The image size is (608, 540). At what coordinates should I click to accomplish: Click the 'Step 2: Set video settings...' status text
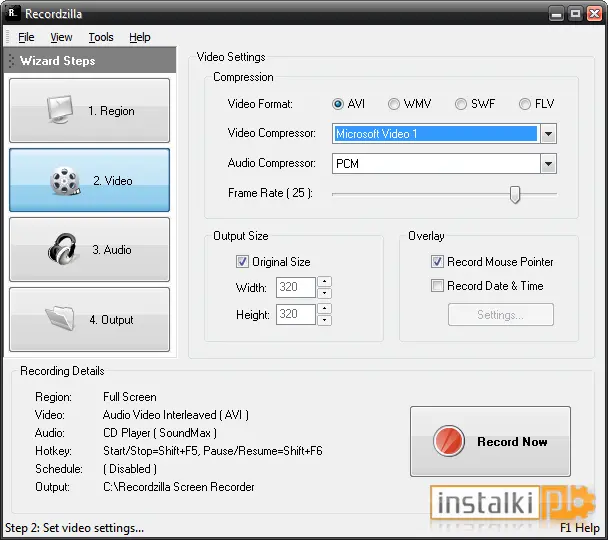pyautogui.click(x=74, y=528)
